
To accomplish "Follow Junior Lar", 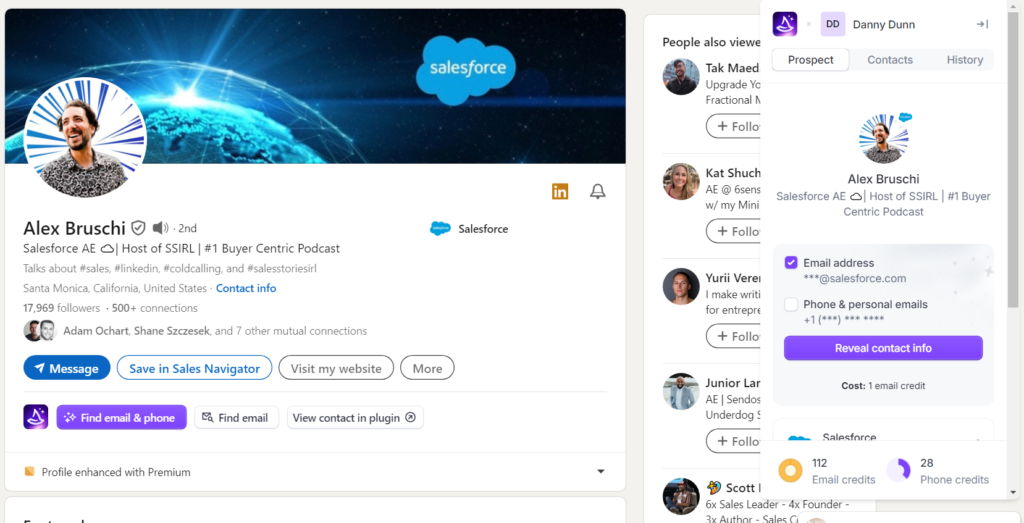I will click(734, 441).
